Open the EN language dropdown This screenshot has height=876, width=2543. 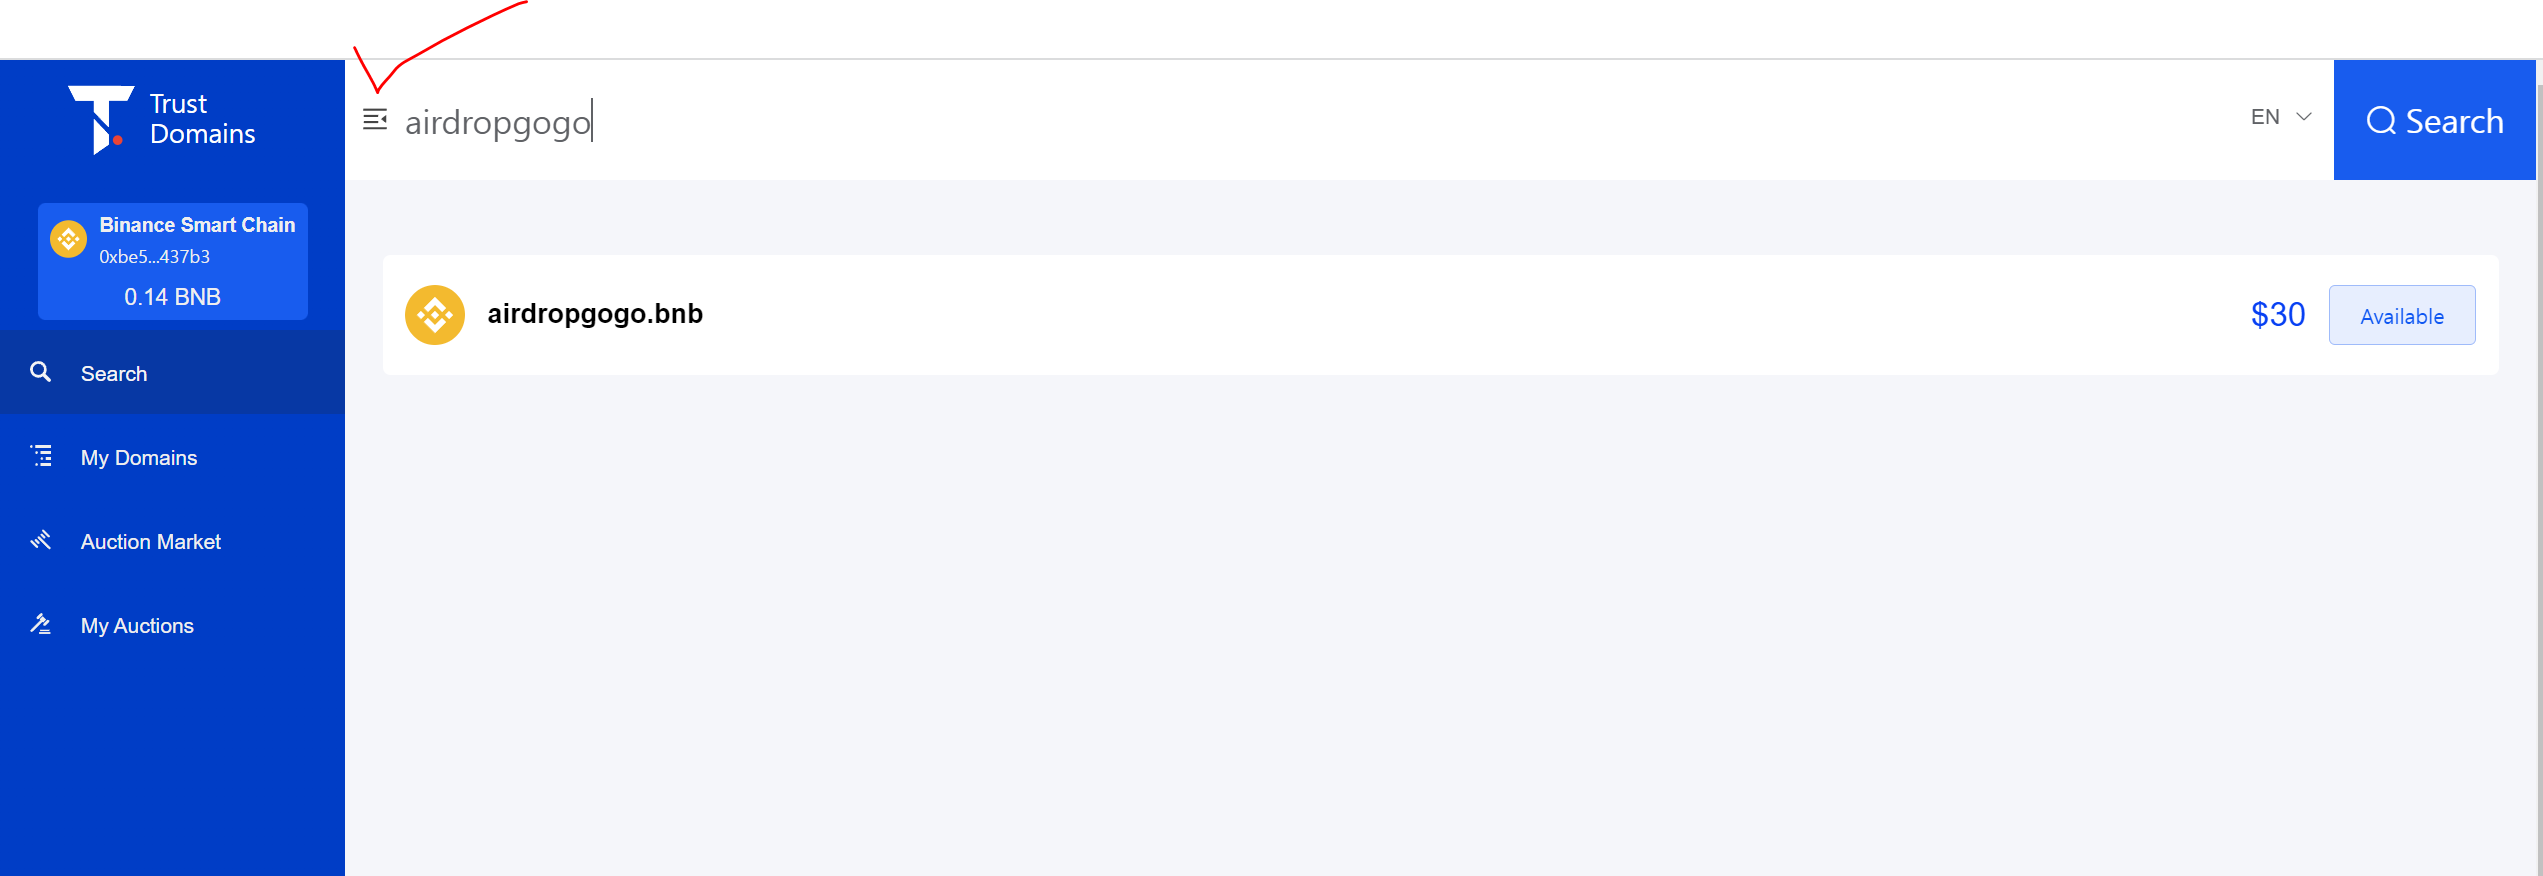coord(2281,117)
